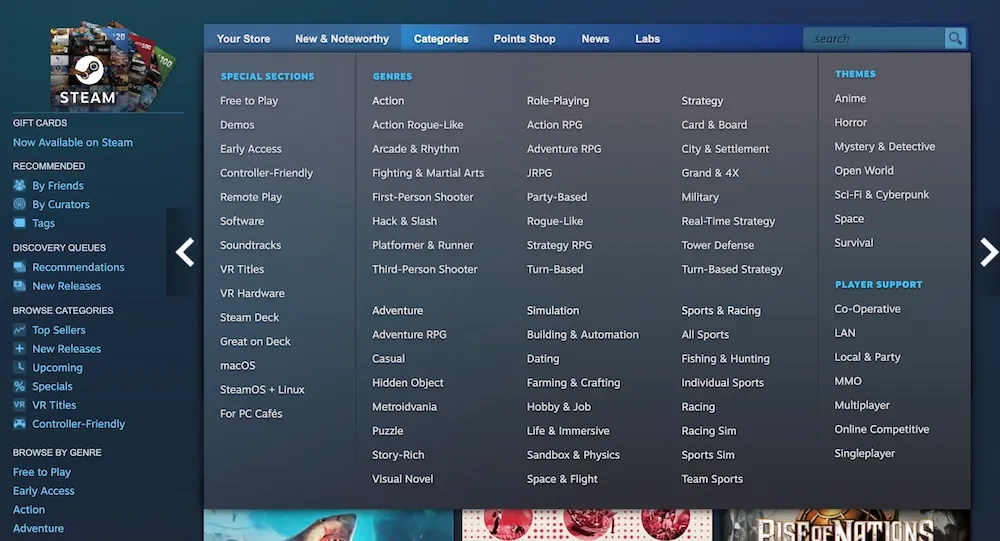Collapse the Categories dropdown tab
This screenshot has height=541, width=1000.
(x=441, y=39)
